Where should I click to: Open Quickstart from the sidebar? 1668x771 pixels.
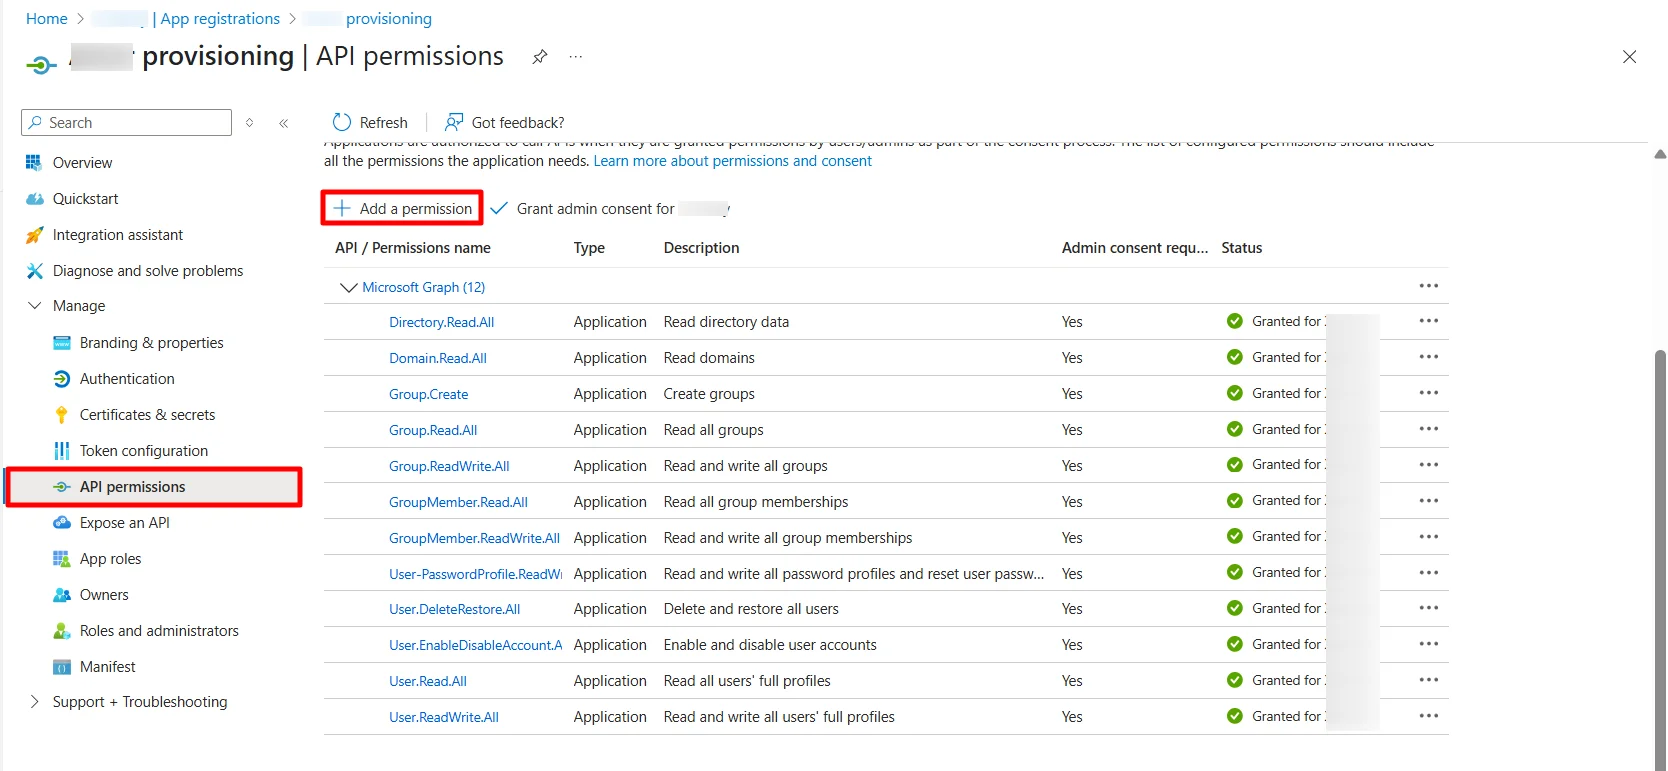(x=85, y=199)
